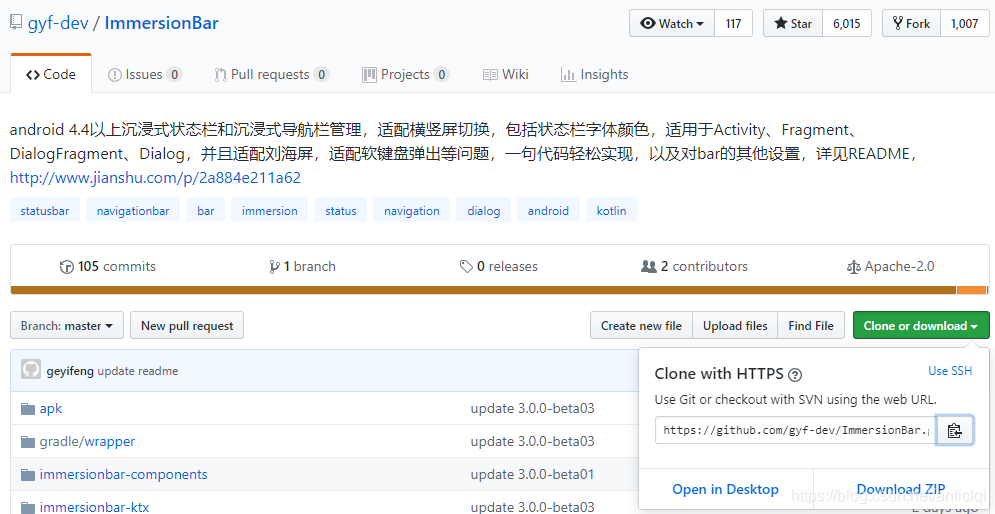View the 1 branch list
This screenshot has height=514, width=995.
[x=303, y=267]
